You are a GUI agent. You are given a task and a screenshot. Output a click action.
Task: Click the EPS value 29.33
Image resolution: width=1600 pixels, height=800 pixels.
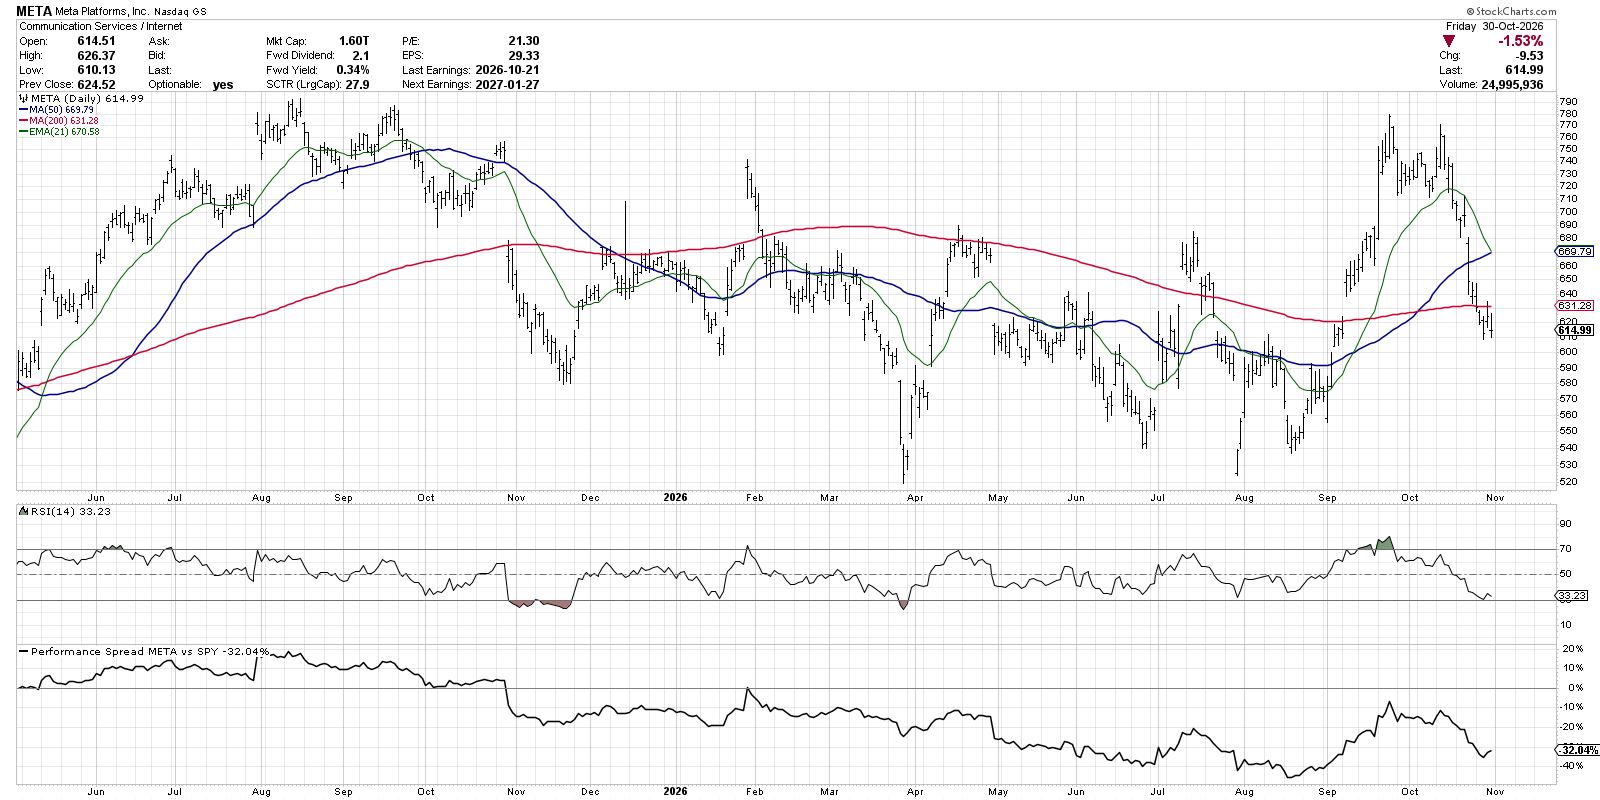point(524,56)
